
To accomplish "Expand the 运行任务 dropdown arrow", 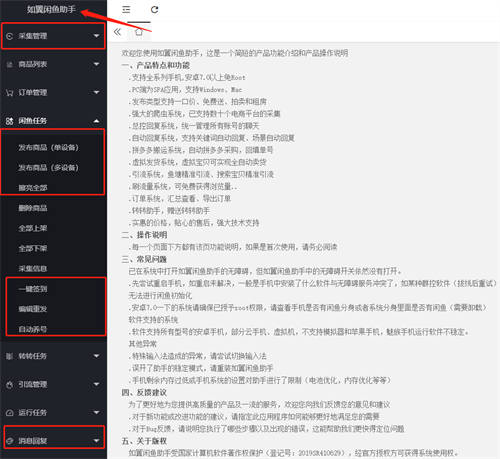I will 96,413.
